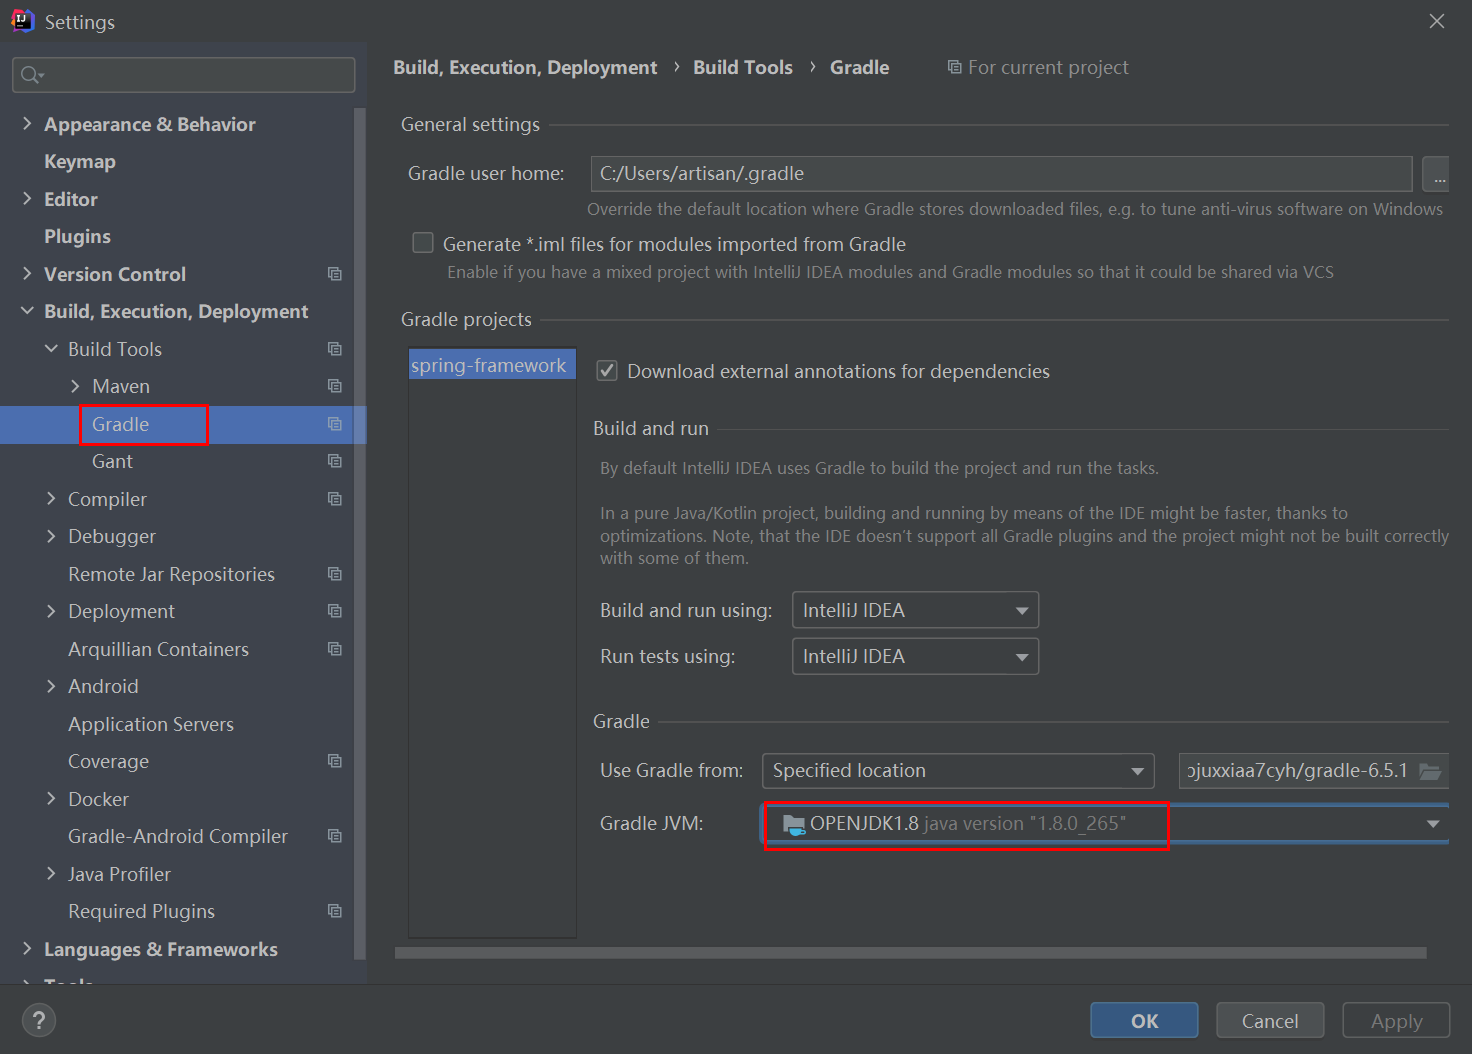Image resolution: width=1472 pixels, height=1054 pixels.
Task: Select Coverage in settings tree
Action: point(108,761)
